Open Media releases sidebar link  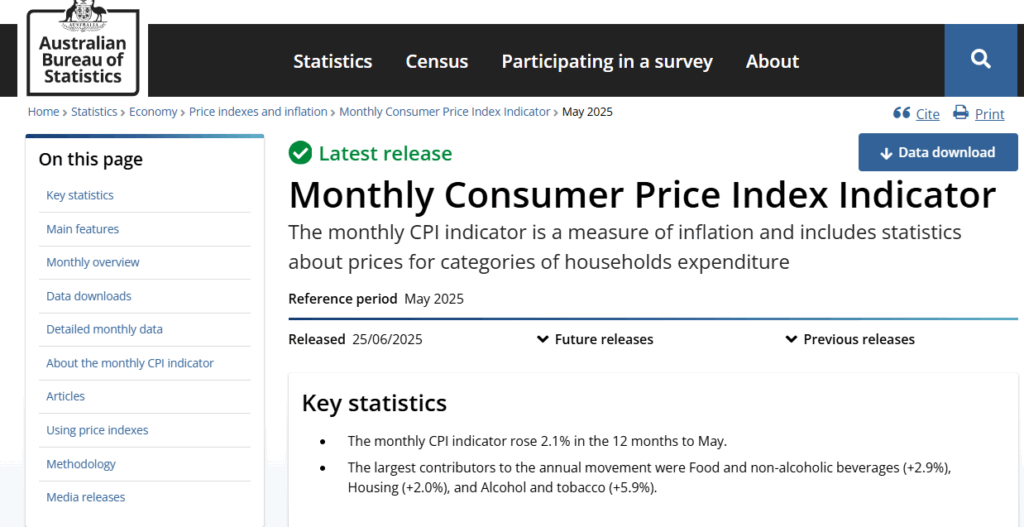[x=86, y=497]
